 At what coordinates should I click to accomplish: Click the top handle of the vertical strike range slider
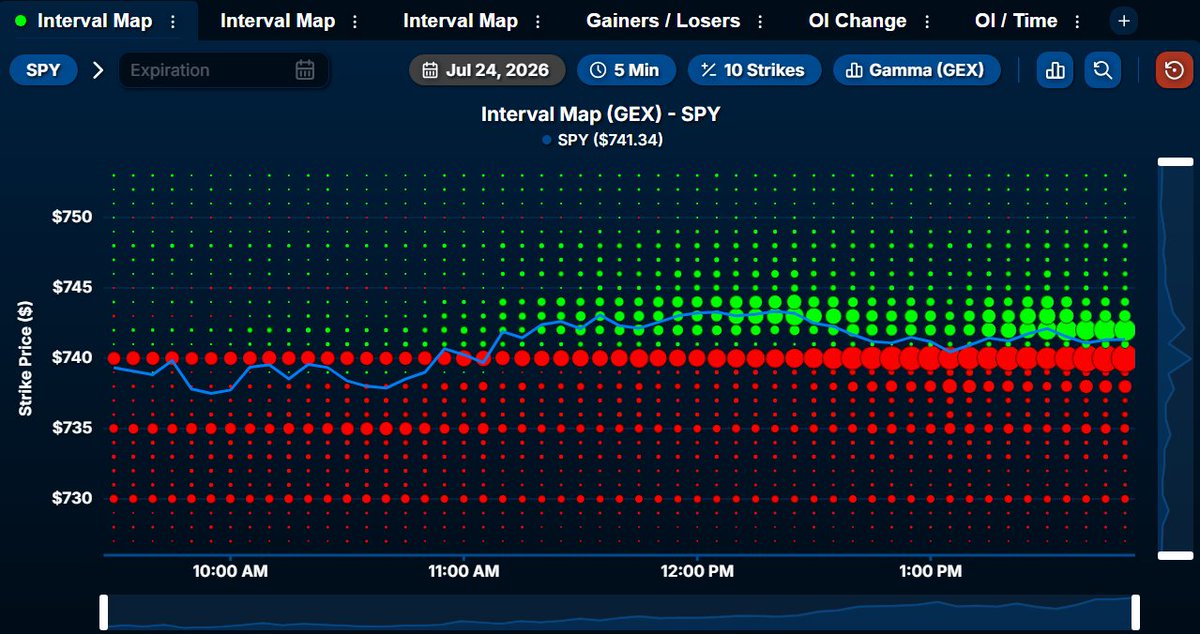(1175, 161)
